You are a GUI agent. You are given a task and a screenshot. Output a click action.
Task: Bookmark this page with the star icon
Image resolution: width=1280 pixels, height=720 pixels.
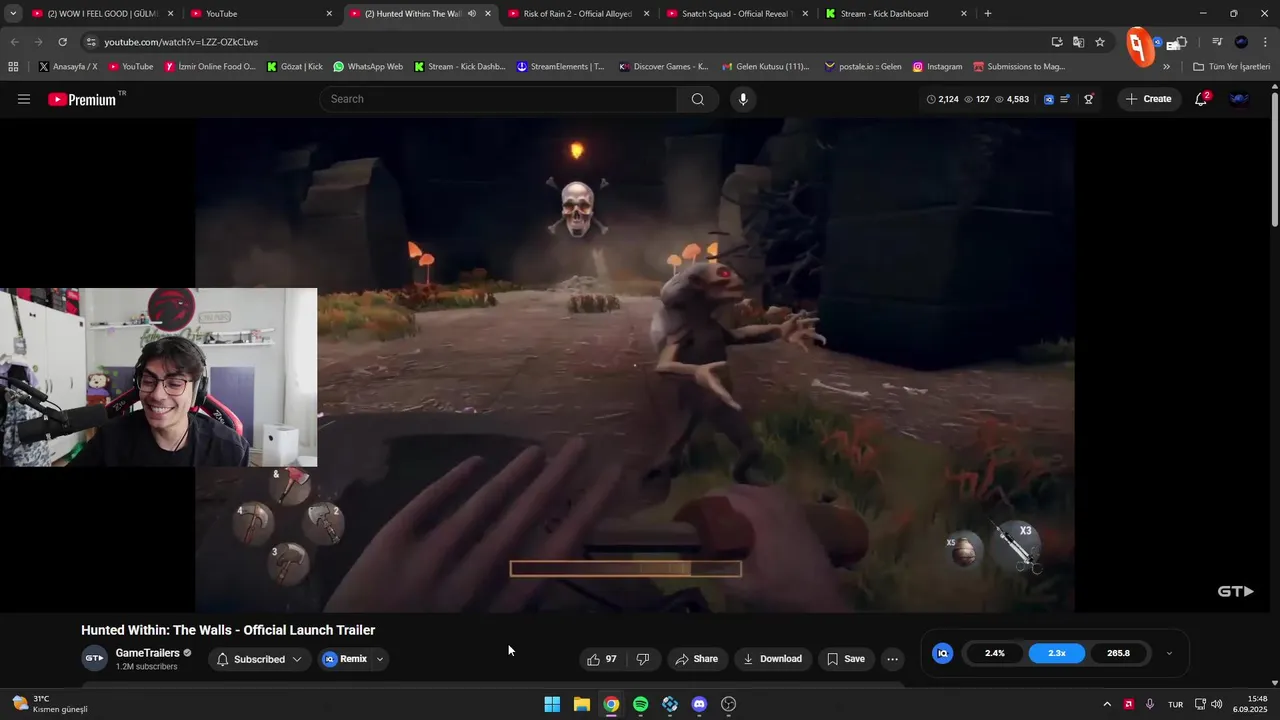pyautogui.click(x=1100, y=42)
